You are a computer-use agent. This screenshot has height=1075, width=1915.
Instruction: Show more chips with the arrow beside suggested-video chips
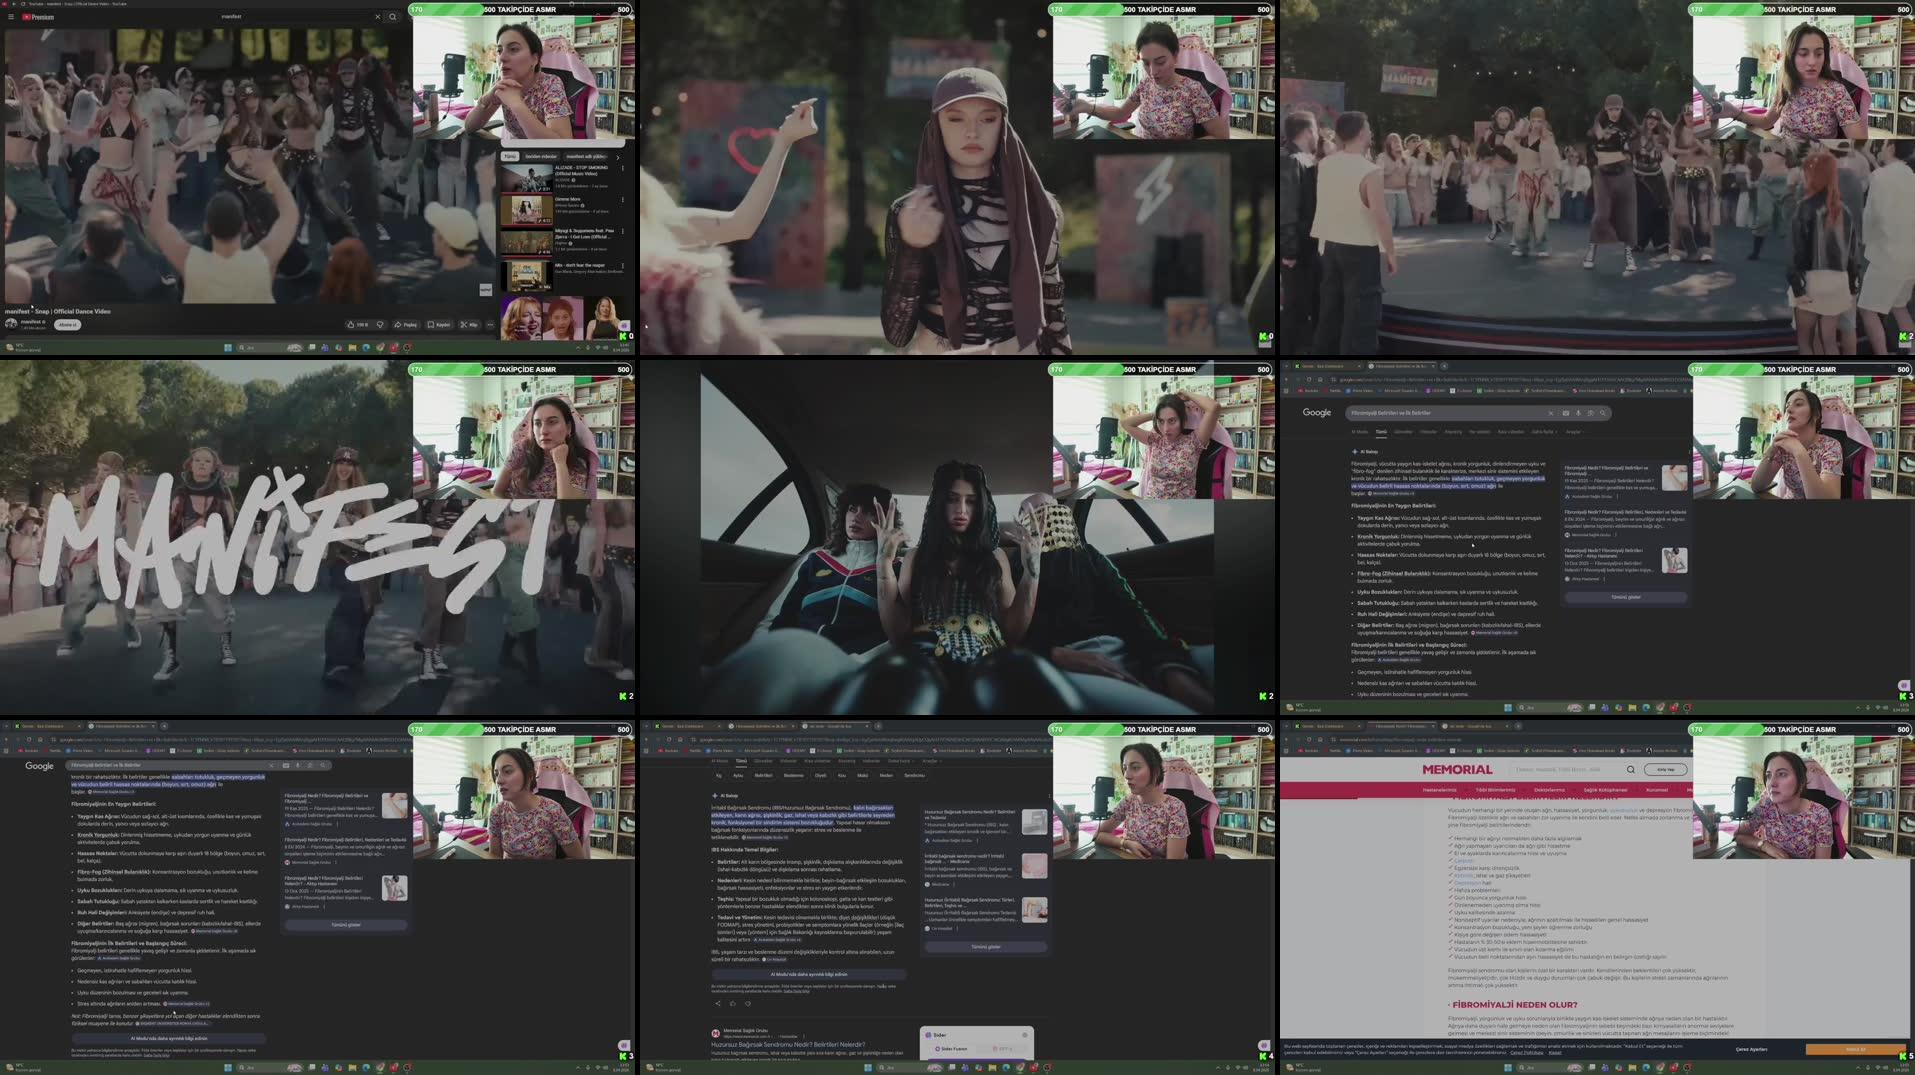[x=618, y=157]
